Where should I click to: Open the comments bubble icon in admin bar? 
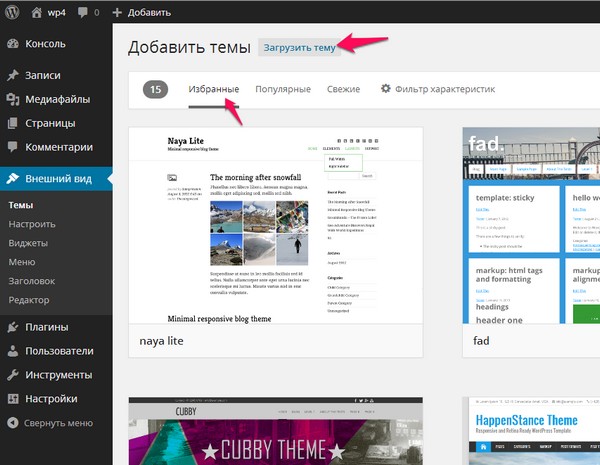click(x=82, y=13)
